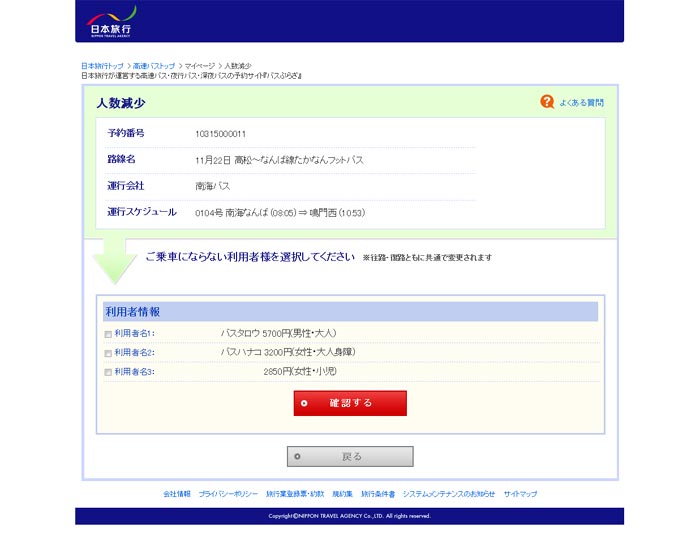The width and height of the screenshot is (700, 536).
Task: Open the マイページ breadcrumb
Action: (200, 66)
